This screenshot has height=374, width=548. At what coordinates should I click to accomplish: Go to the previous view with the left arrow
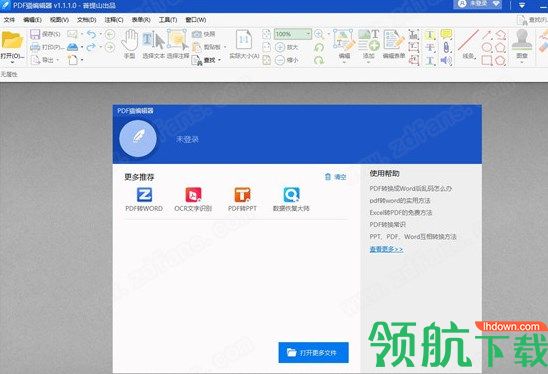110,34
